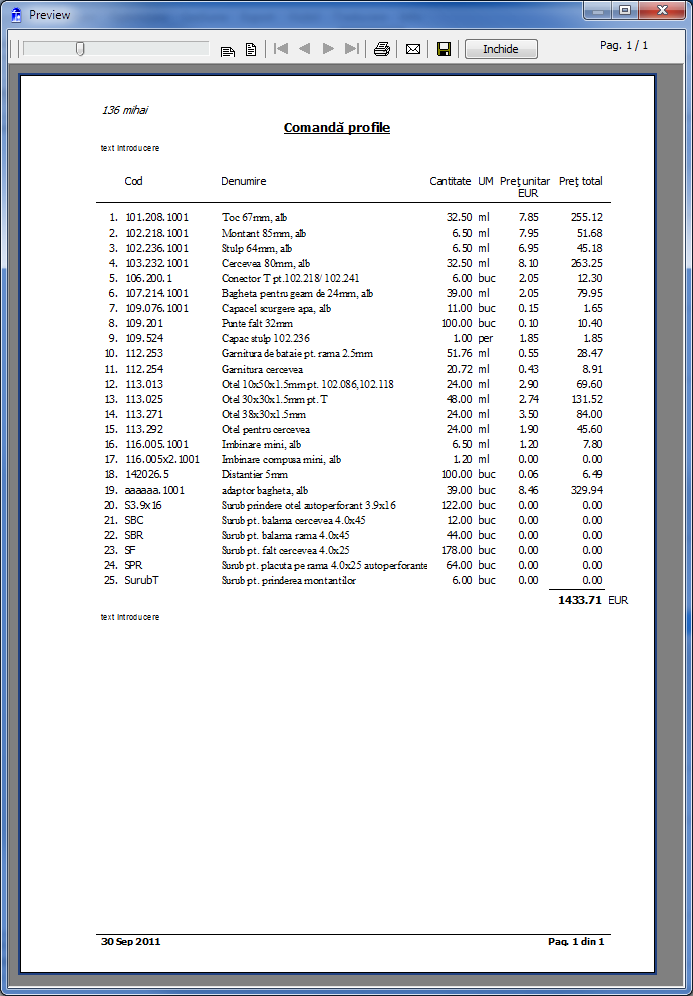Click unit 'per' in row 9

pos(486,339)
